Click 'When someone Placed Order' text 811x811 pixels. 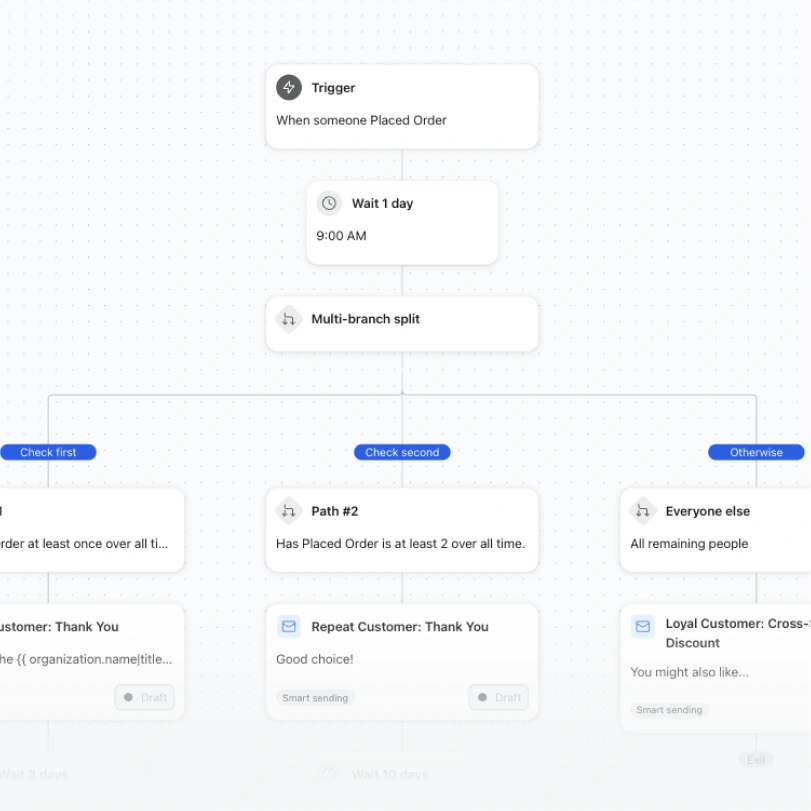pyautogui.click(x=361, y=121)
